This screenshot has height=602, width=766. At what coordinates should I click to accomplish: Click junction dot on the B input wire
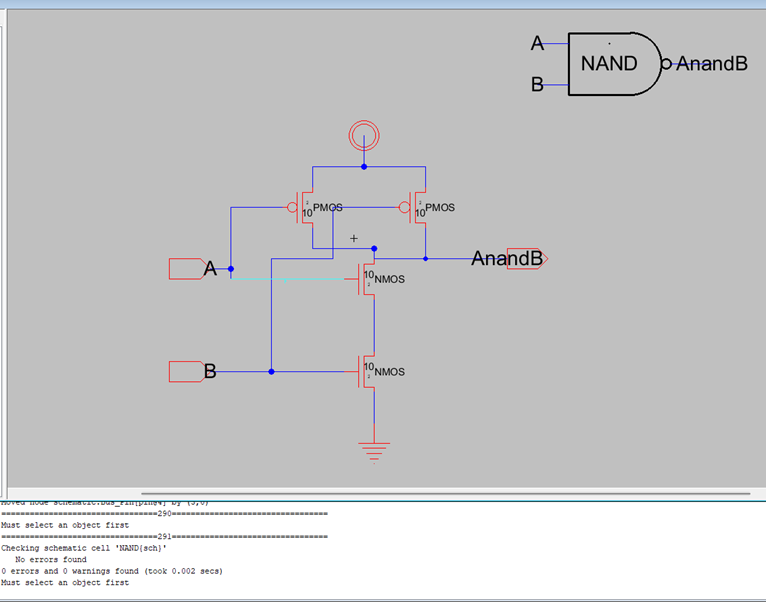(271, 371)
